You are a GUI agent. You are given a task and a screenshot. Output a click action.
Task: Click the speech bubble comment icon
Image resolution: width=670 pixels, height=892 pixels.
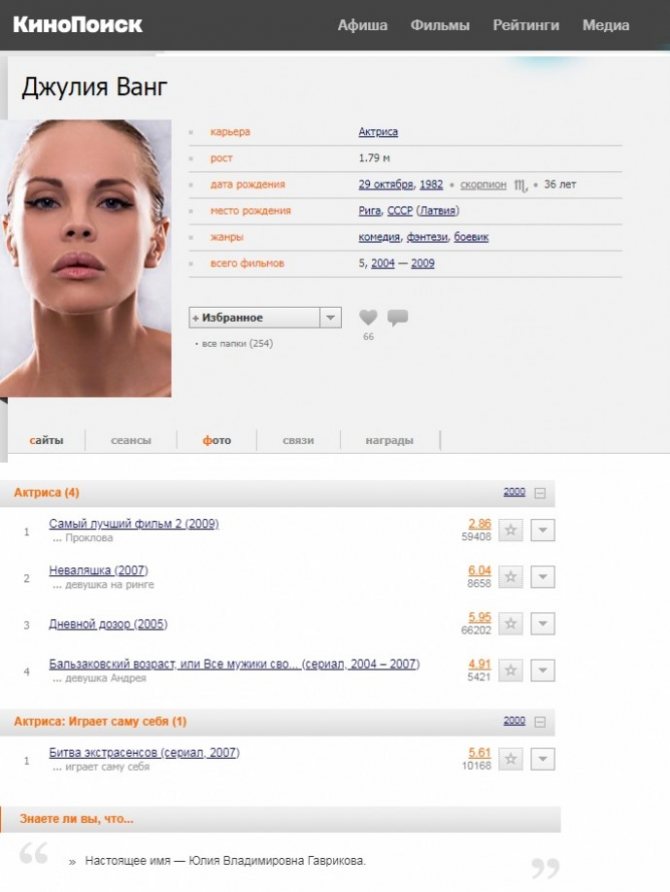point(397,318)
